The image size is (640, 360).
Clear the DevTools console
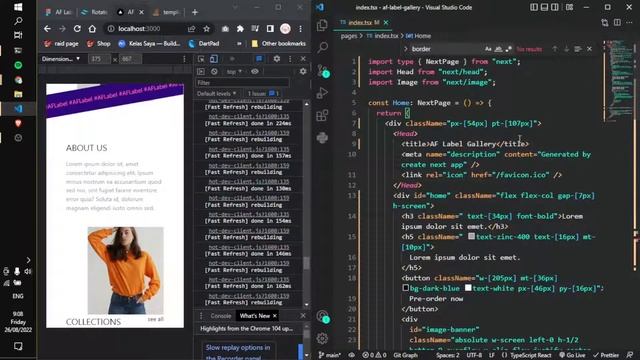(214, 71)
